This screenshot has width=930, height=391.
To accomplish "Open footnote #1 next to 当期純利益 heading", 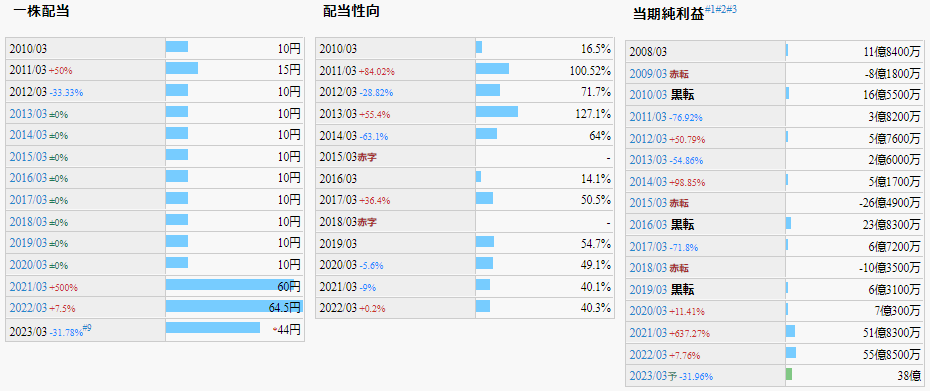I will pyautogui.click(x=710, y=9).
